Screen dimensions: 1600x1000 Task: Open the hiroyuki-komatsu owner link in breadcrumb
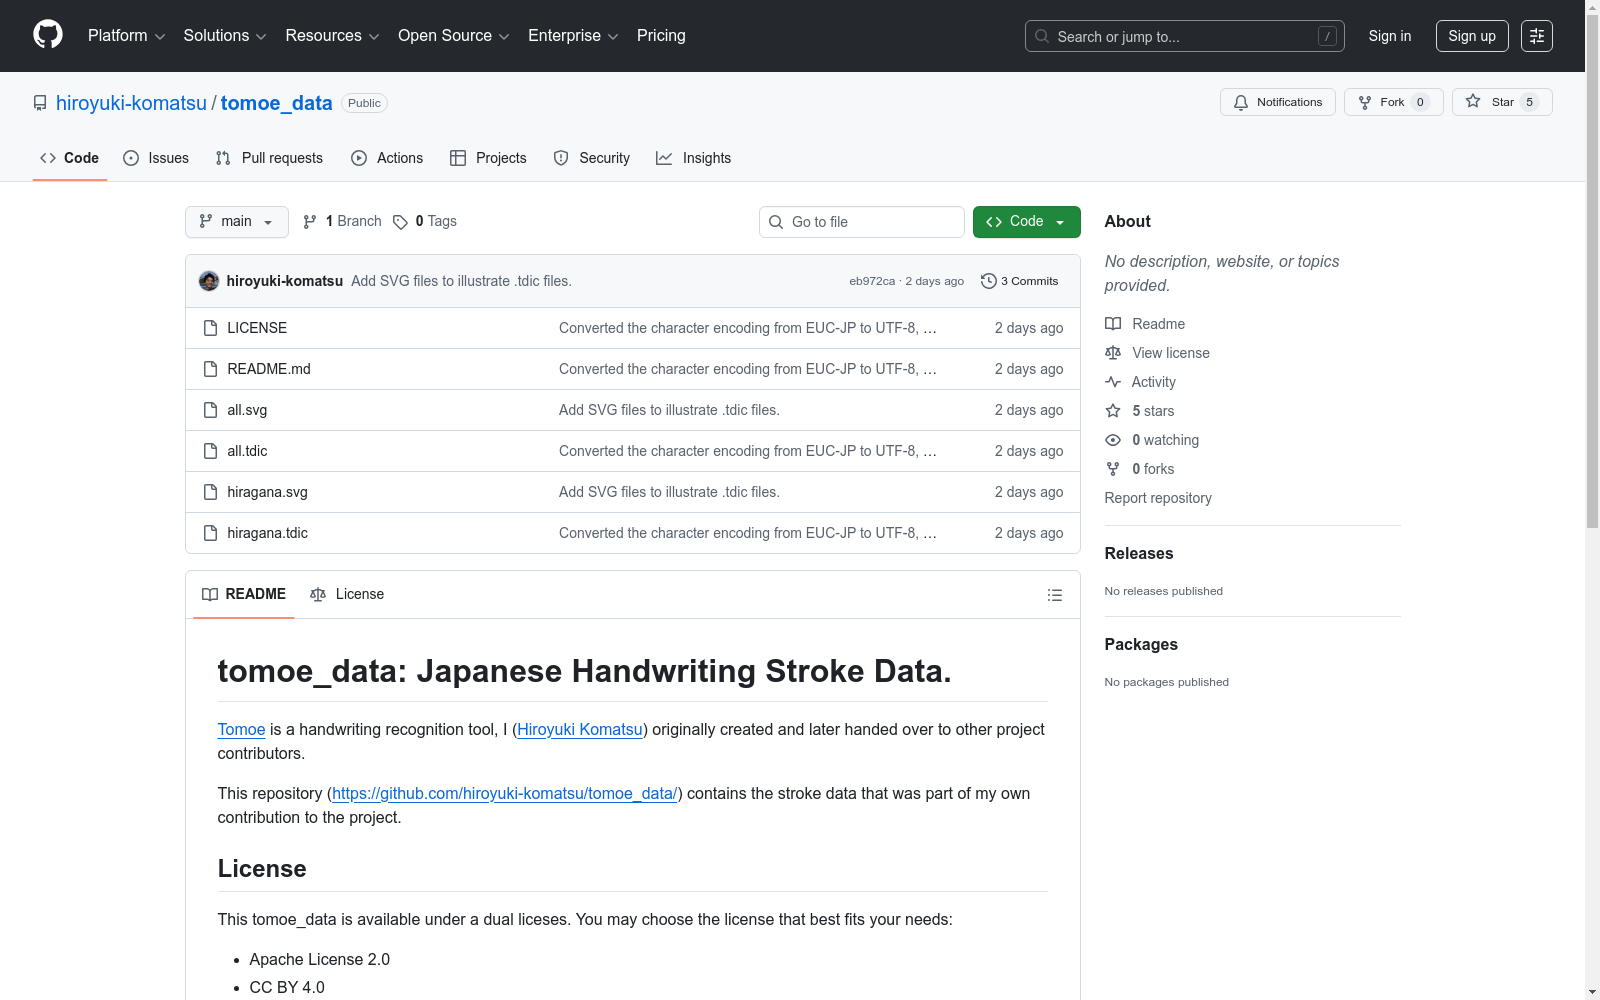[x=131, y=103]
